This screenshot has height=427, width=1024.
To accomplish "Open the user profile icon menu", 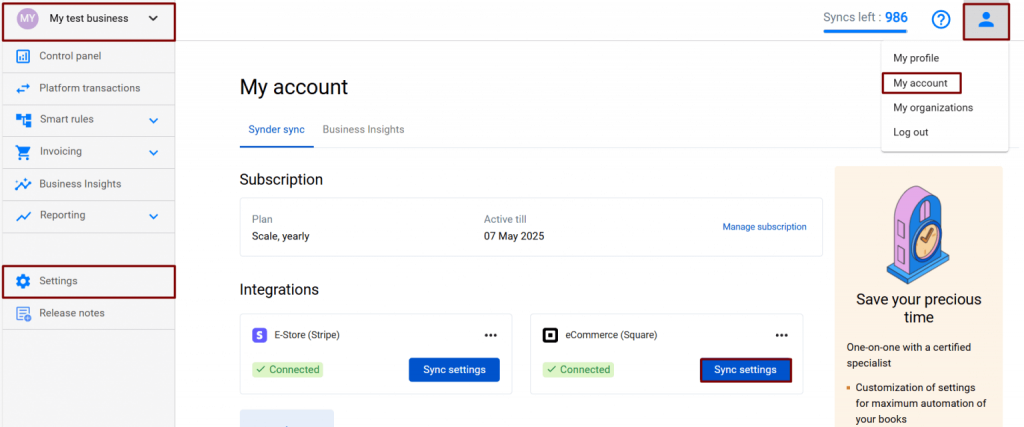I will [985, 20].
